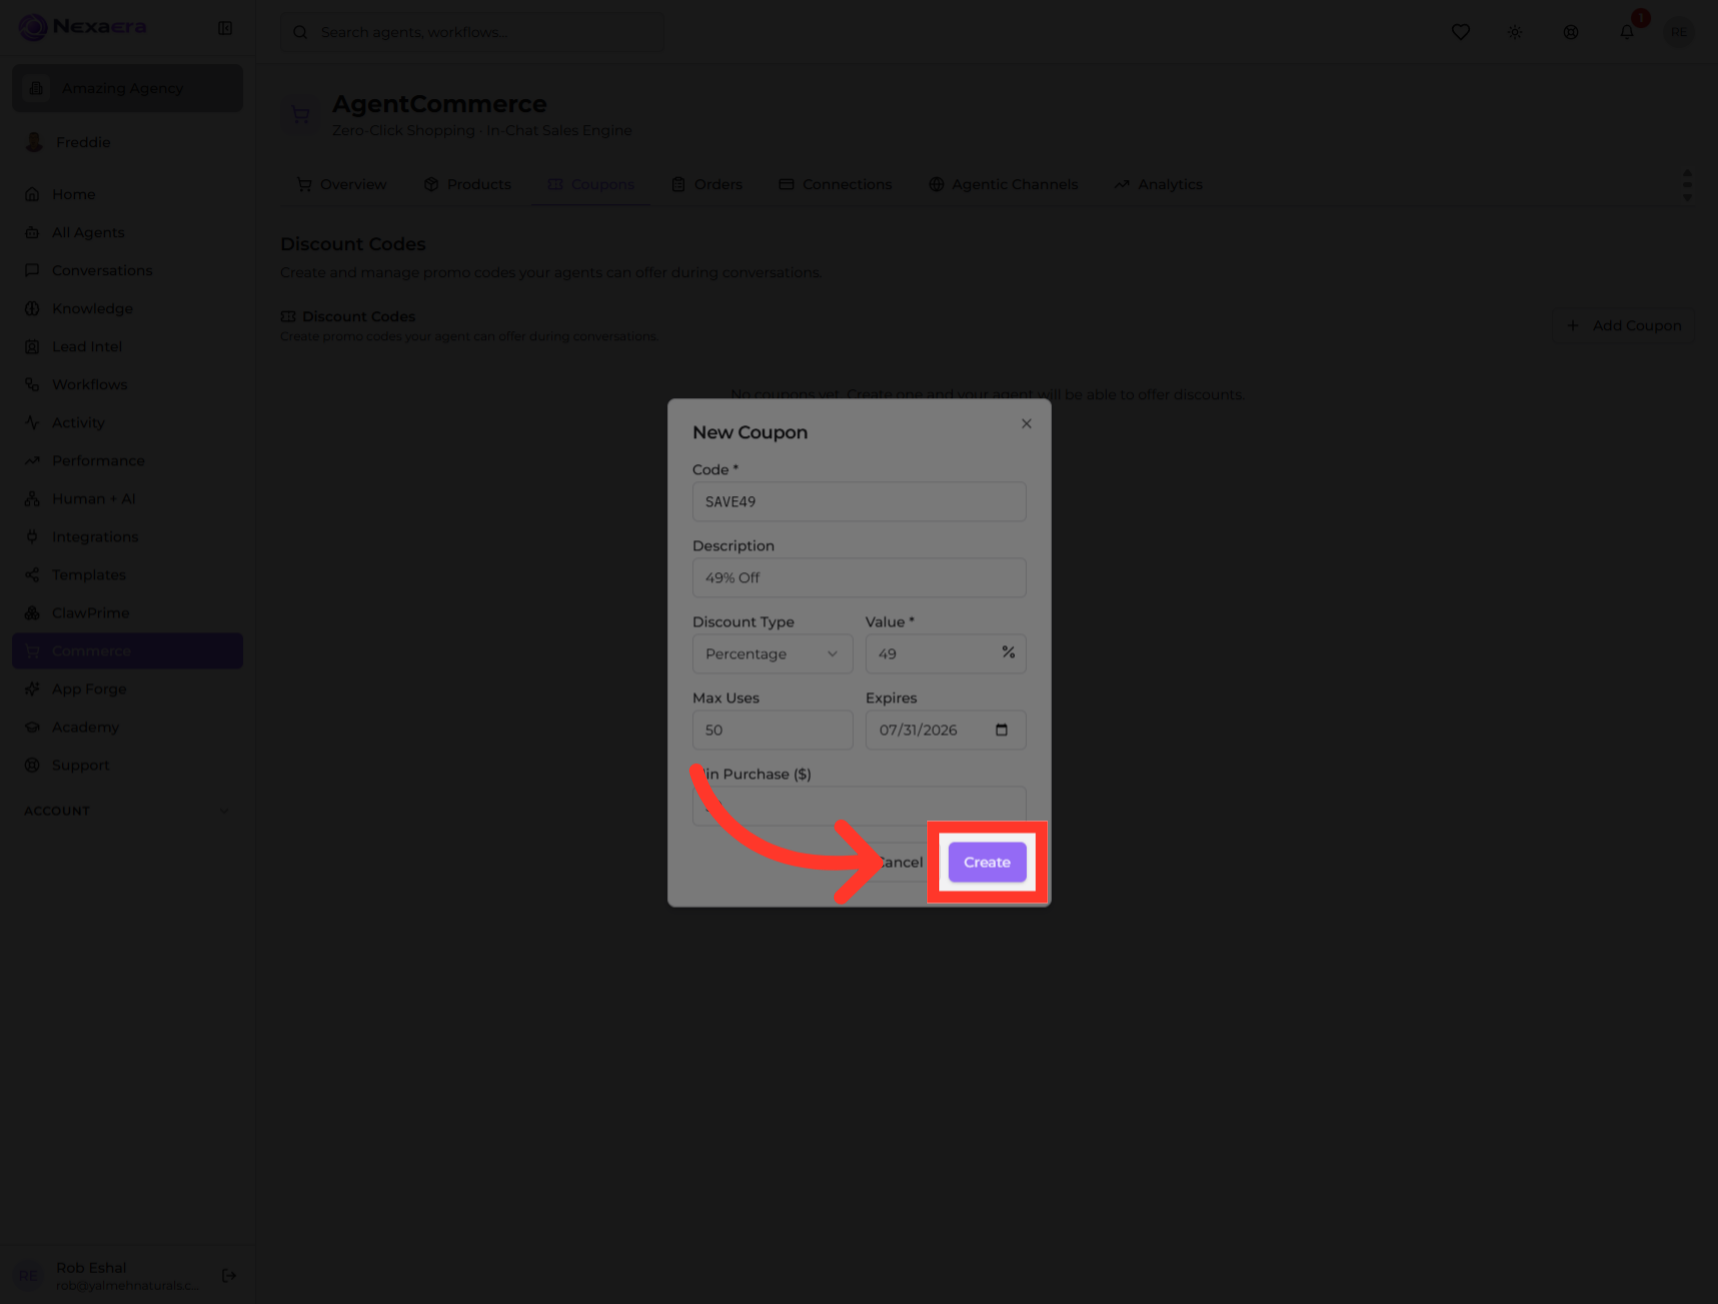Open Templates in sidebar
The height and width of the screenshot is (1304, 1718).
[x=127, y=575]
